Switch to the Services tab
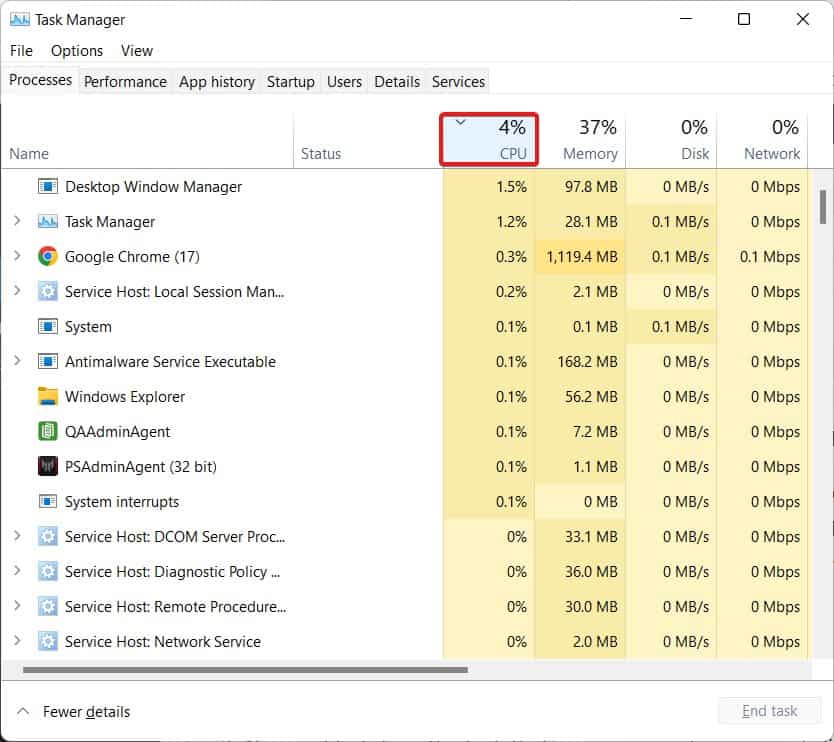 click(x=458, y=82)
